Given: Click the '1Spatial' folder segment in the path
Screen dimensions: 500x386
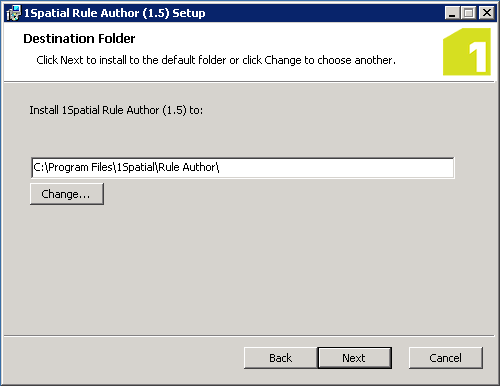Looking at the screenshot, I should click(136, 167).
